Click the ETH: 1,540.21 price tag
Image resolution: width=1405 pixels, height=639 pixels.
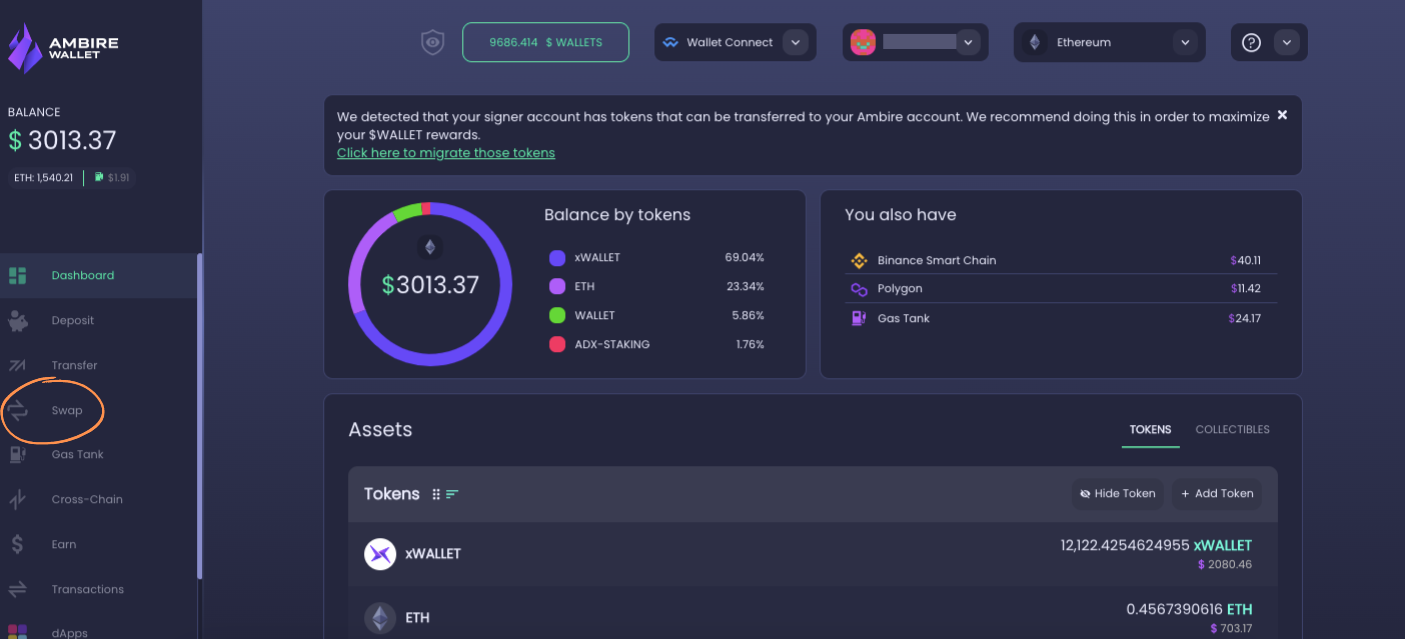coord(44,177)
